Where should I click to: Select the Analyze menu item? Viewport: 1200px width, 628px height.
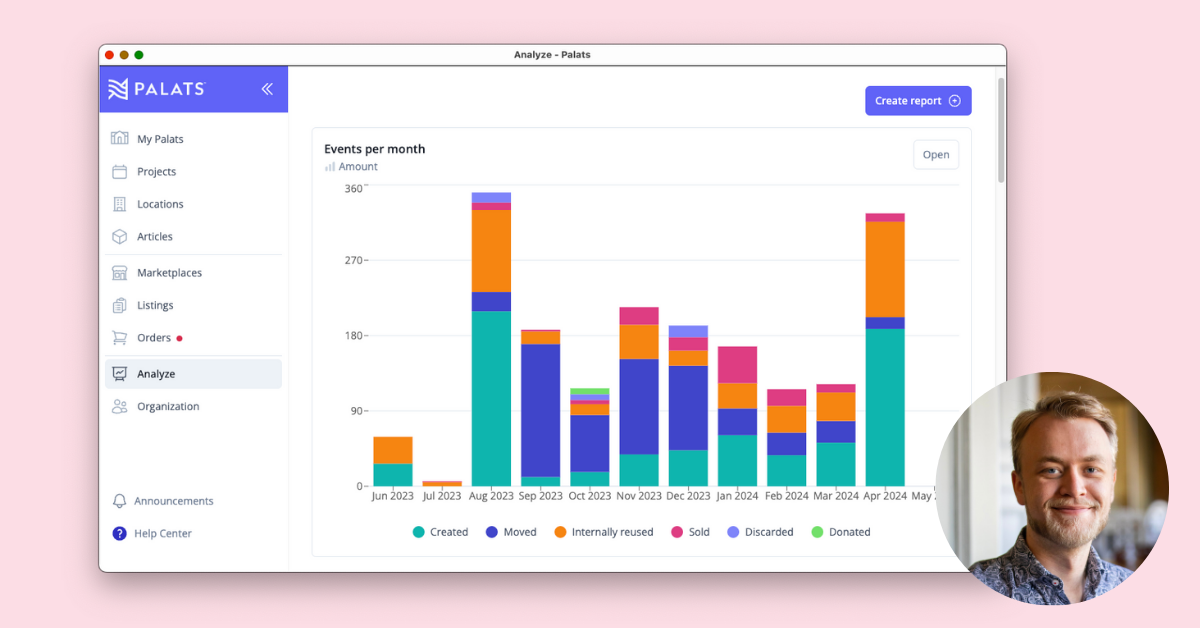(156, 374)
